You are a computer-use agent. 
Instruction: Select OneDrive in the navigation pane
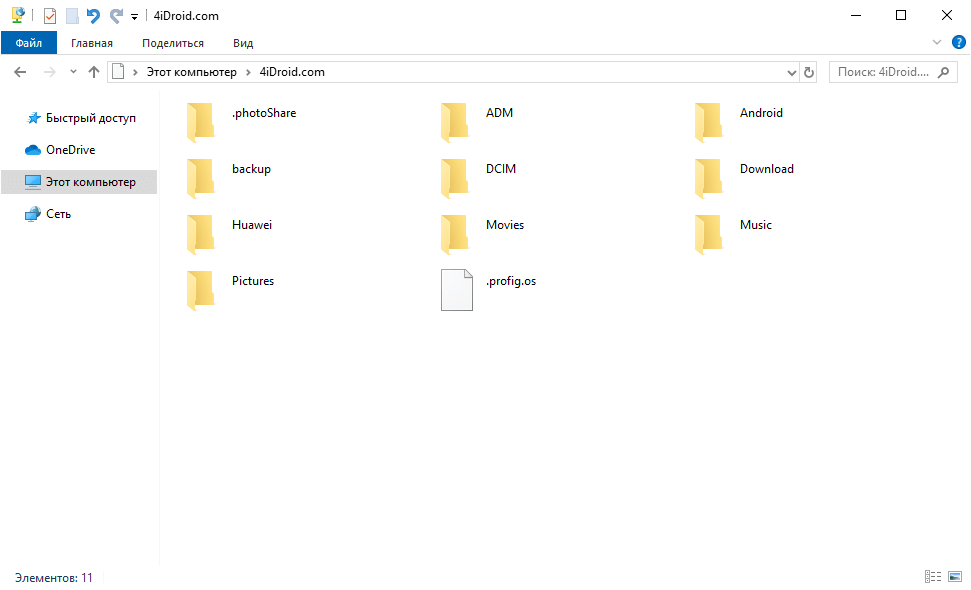pos(70,150)
